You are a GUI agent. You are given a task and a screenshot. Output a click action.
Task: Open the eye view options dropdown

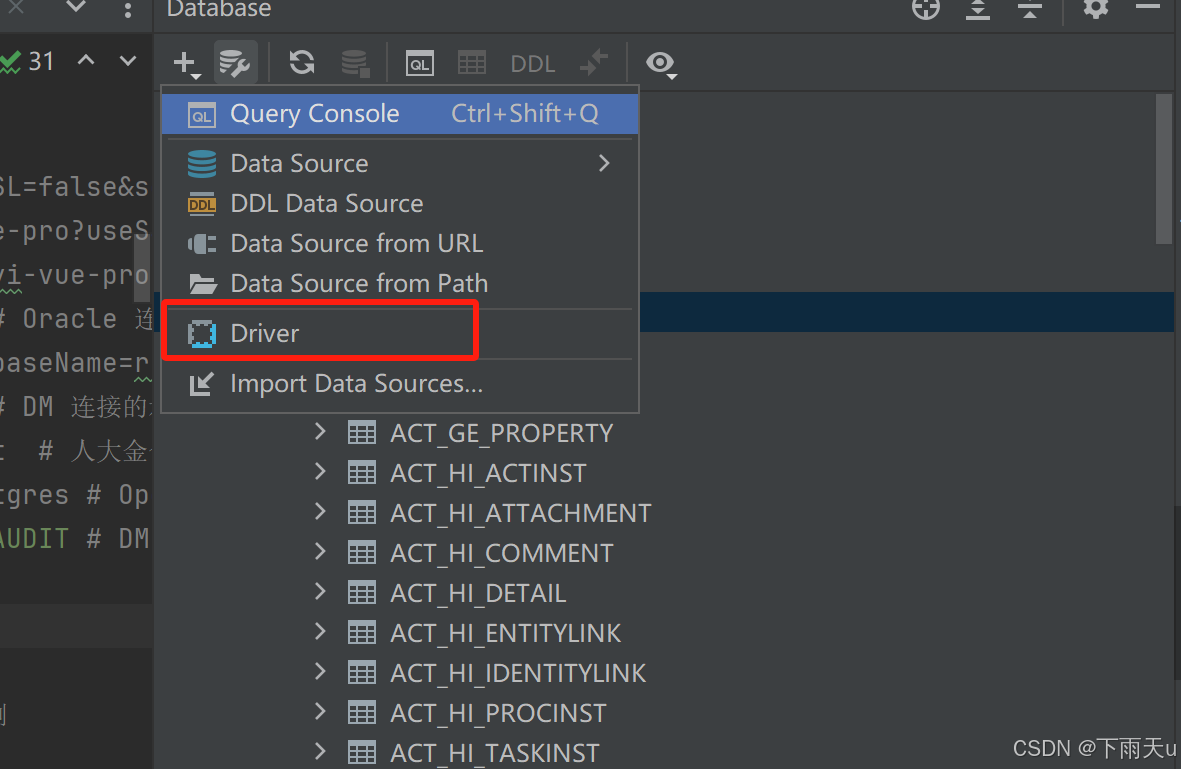coord(661,64)
